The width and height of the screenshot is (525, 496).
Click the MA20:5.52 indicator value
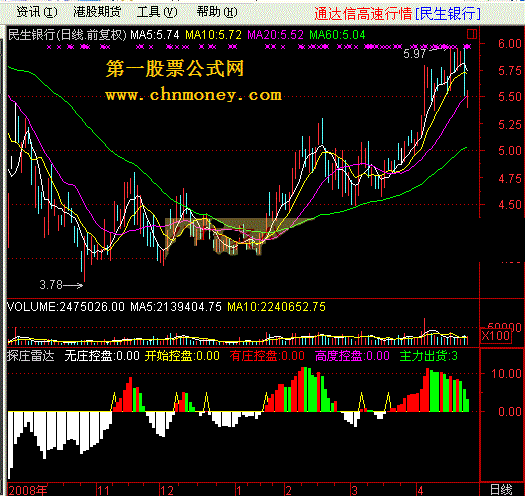coord(275,35)
